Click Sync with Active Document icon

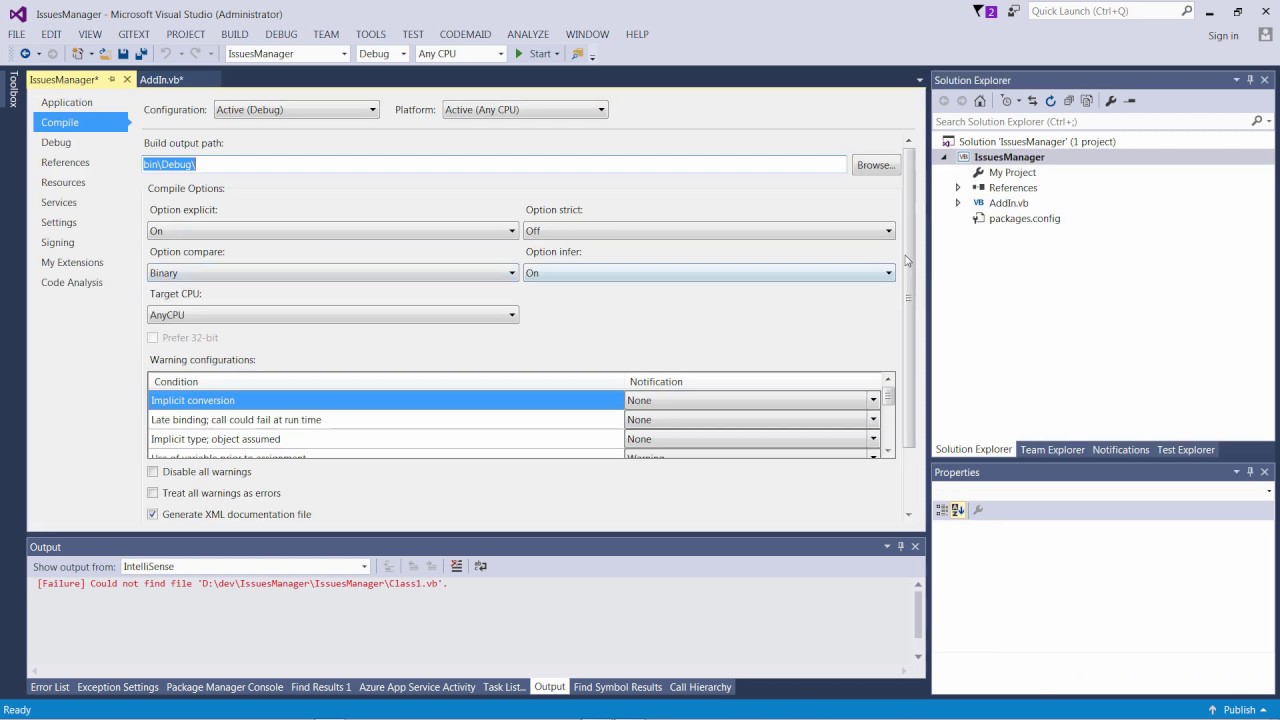tap(1032, 101)
